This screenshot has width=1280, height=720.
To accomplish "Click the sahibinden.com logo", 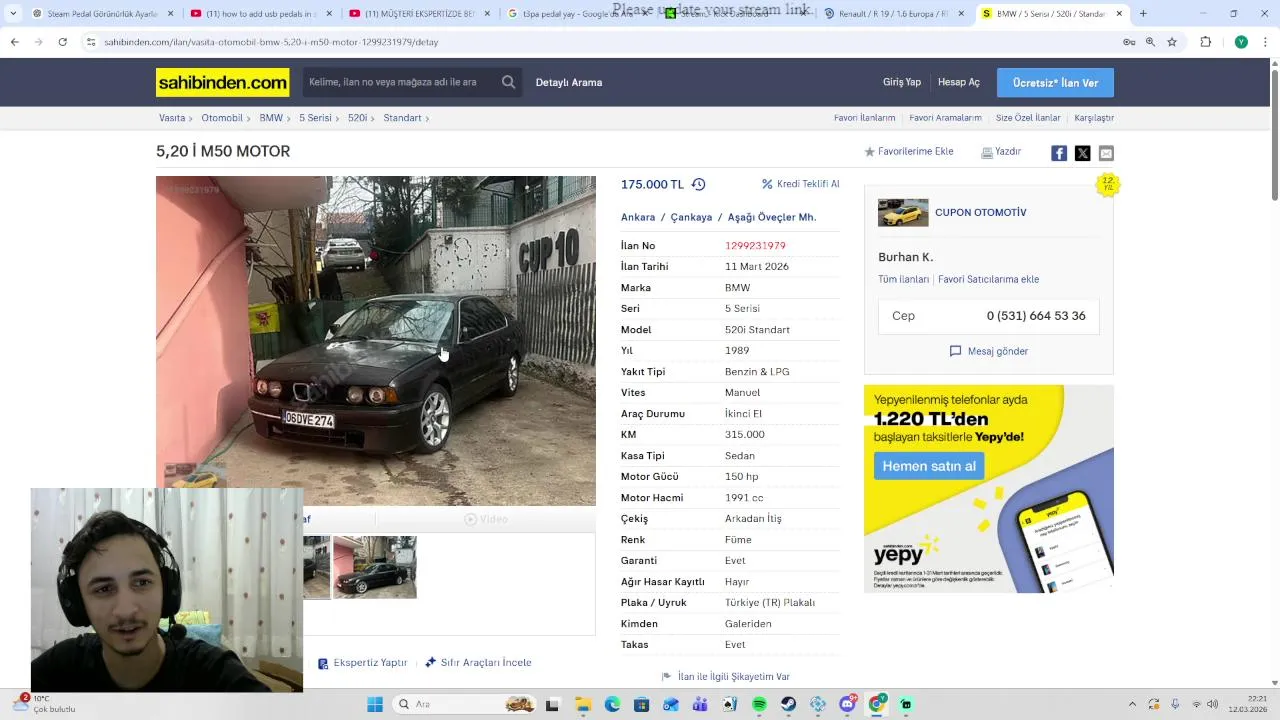I will tap(222, 82).
